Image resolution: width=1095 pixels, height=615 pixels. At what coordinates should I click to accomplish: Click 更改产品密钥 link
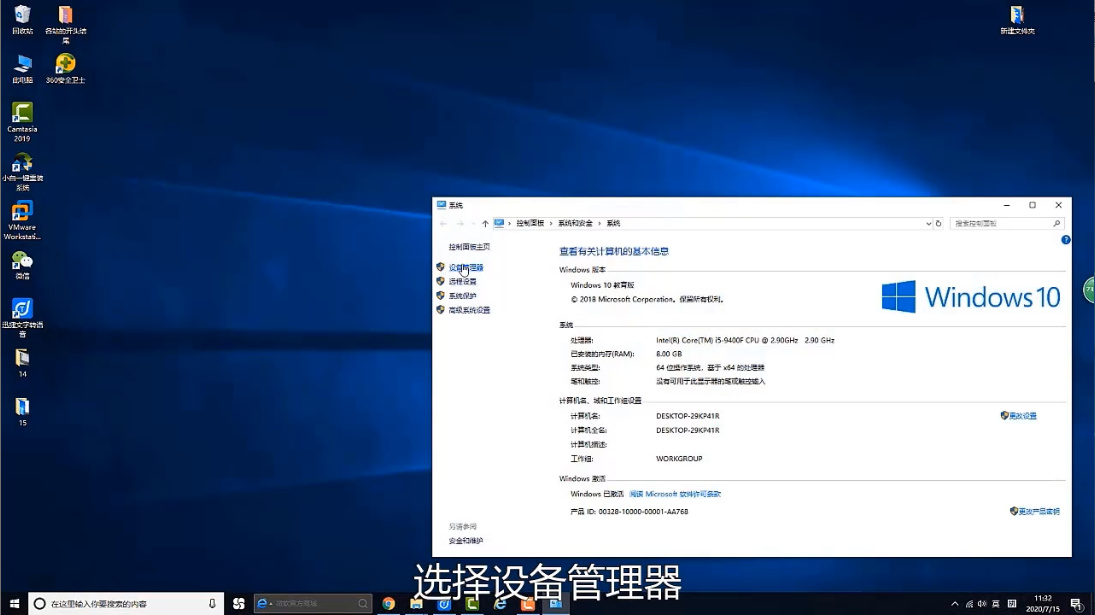point(1039,511)
